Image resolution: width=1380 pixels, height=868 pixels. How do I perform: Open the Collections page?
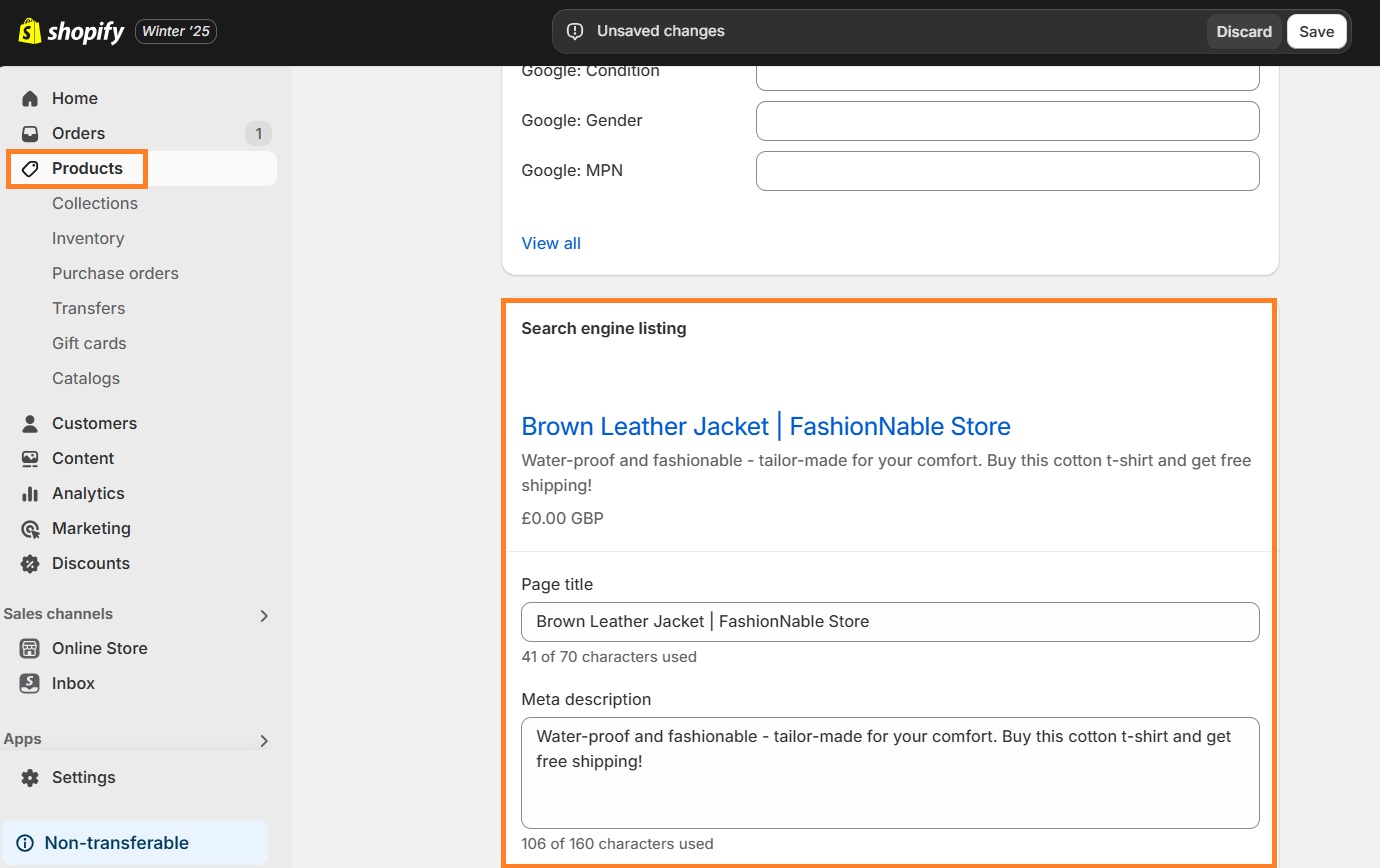click(x=94, y=203)
